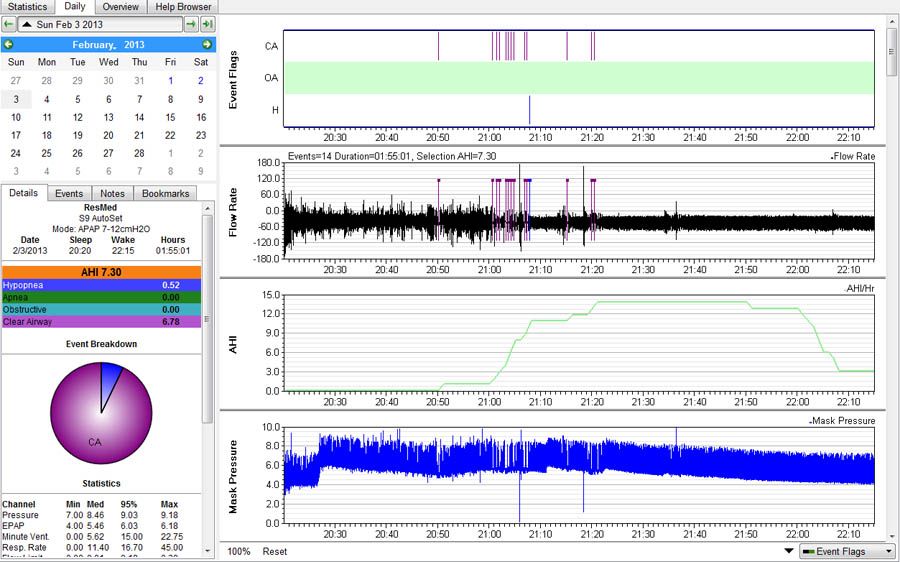Click the orange AHI 7.30 bar

(102, 272)
